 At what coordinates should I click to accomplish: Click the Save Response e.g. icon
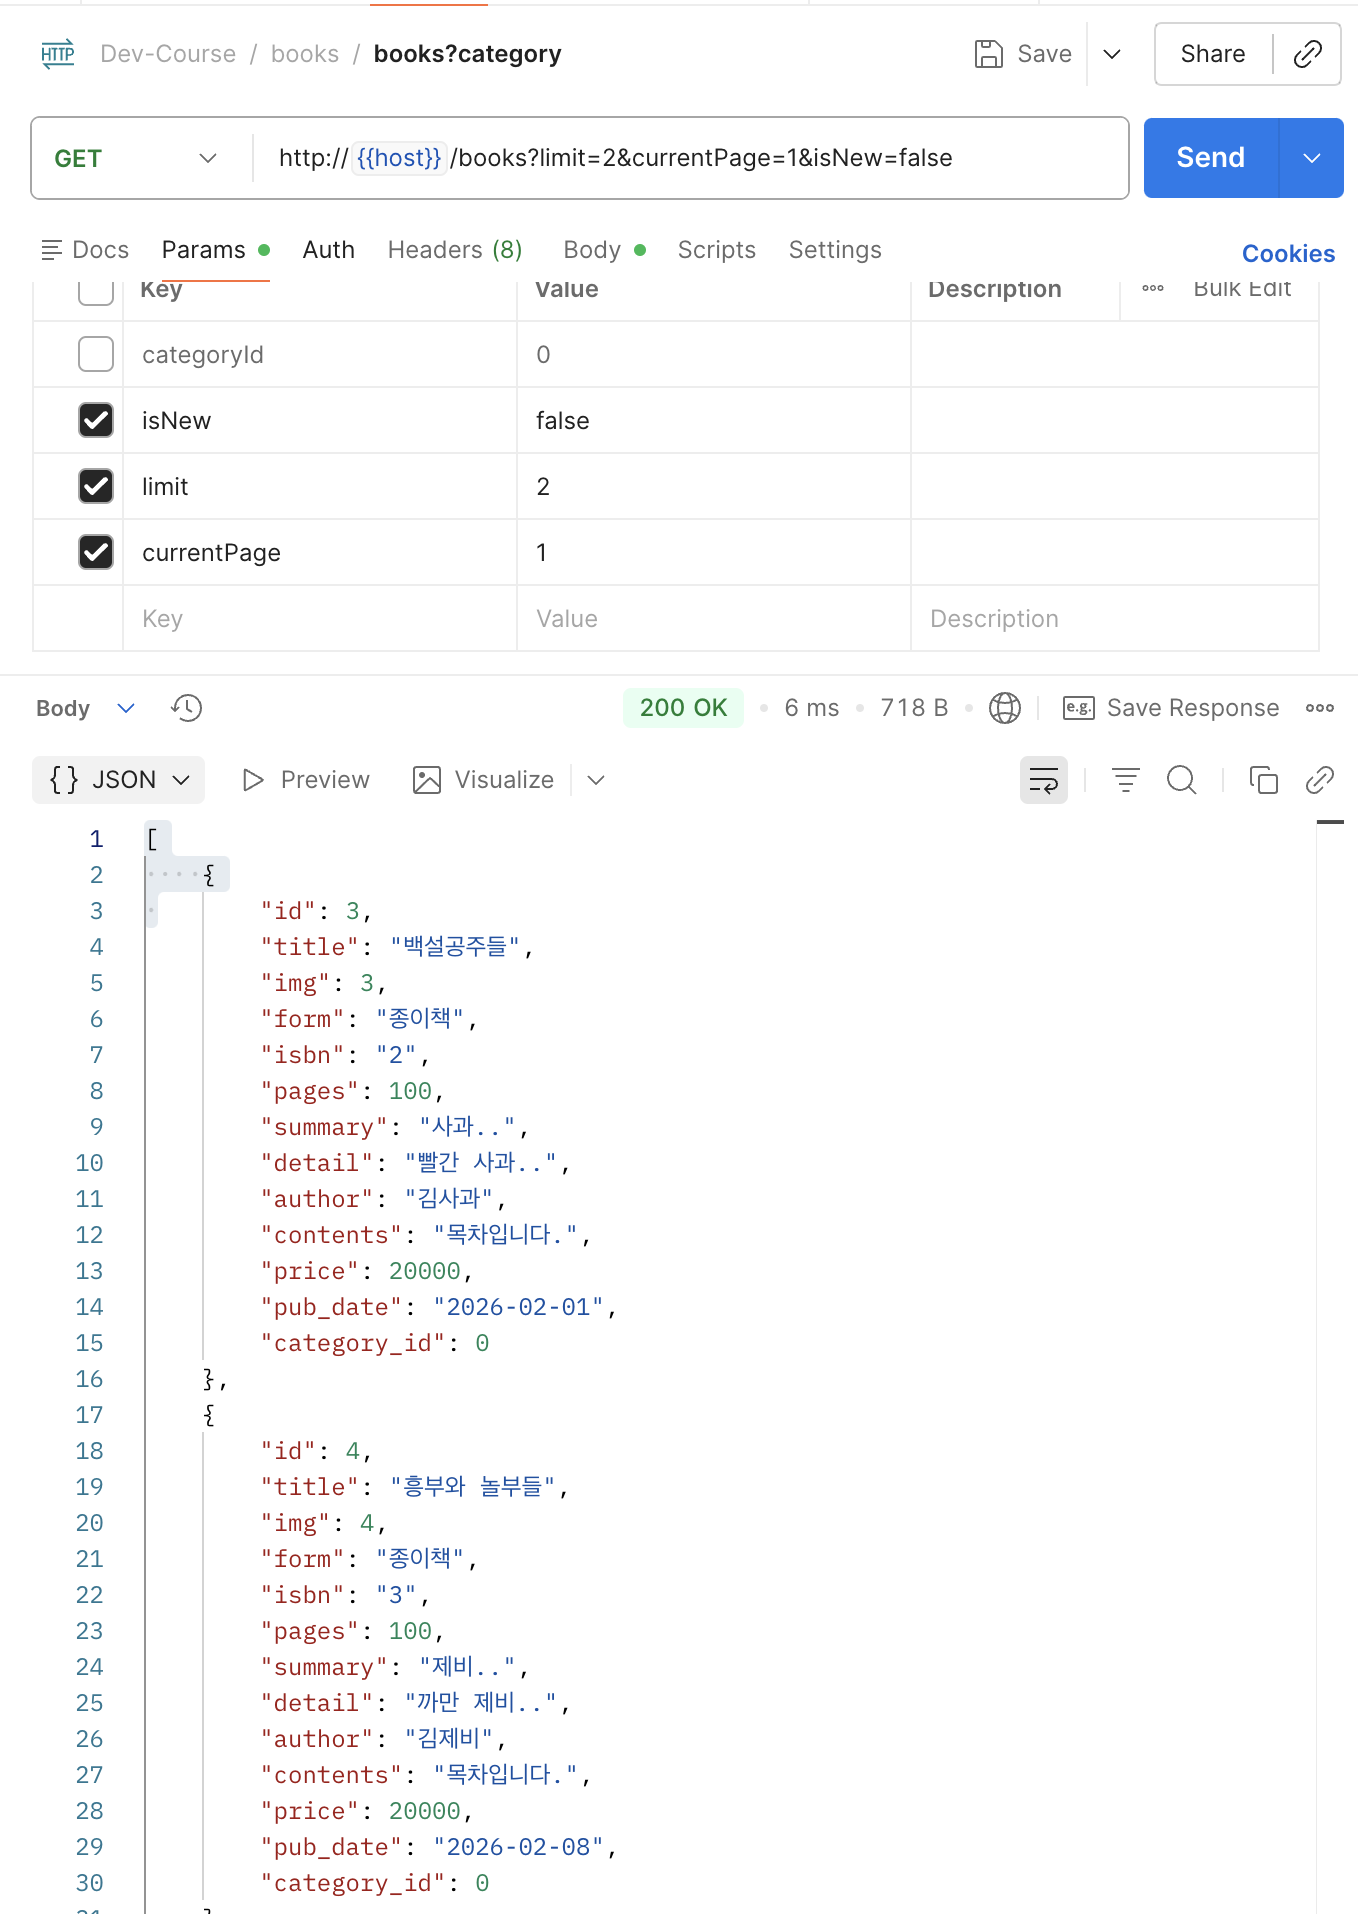pyautogui.click(x=1078, y=708)
